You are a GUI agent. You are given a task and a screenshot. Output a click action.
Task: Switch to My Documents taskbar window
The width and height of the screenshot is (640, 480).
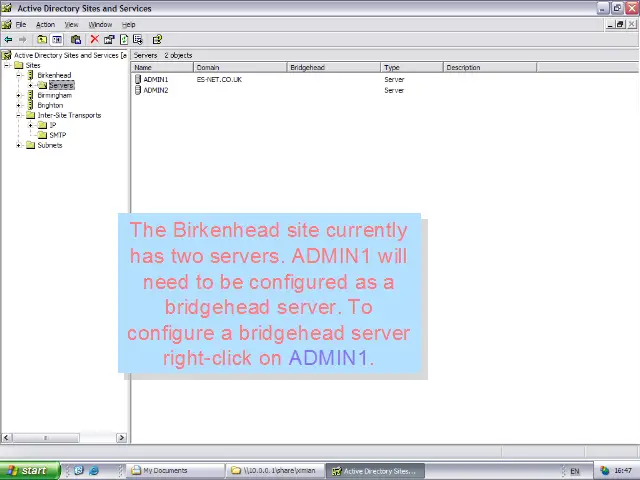(176, 471)
